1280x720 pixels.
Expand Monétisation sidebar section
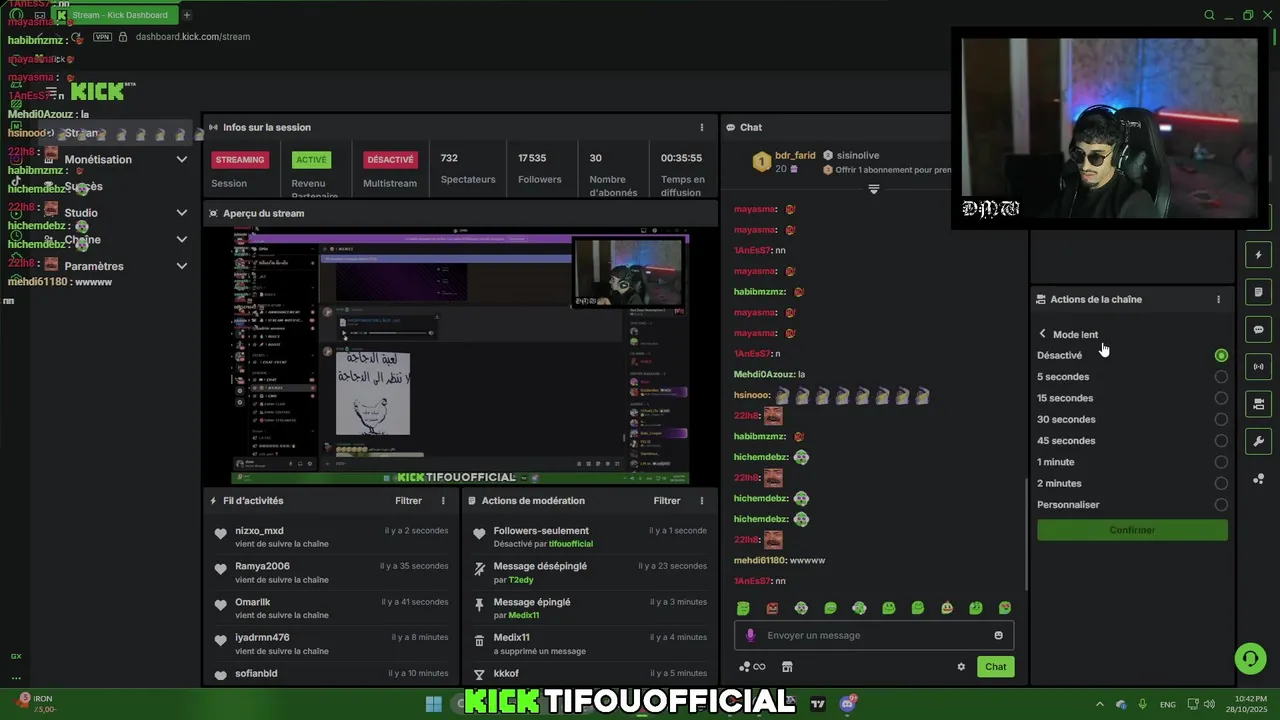(181, 159)
